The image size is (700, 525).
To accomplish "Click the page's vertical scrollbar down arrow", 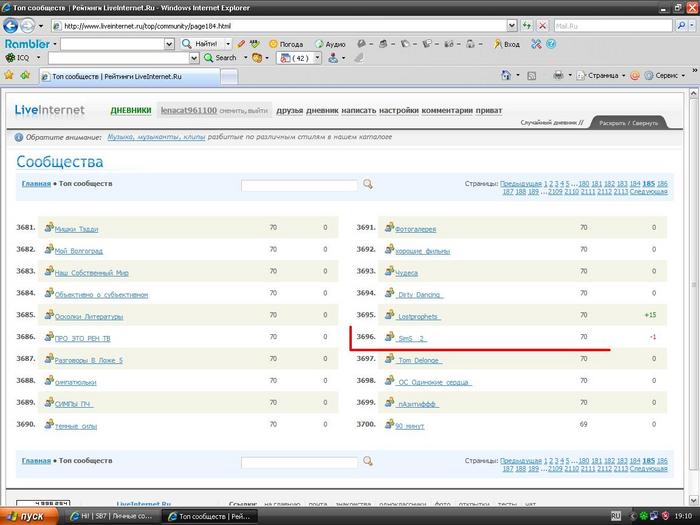I will (x=693, y=500).
